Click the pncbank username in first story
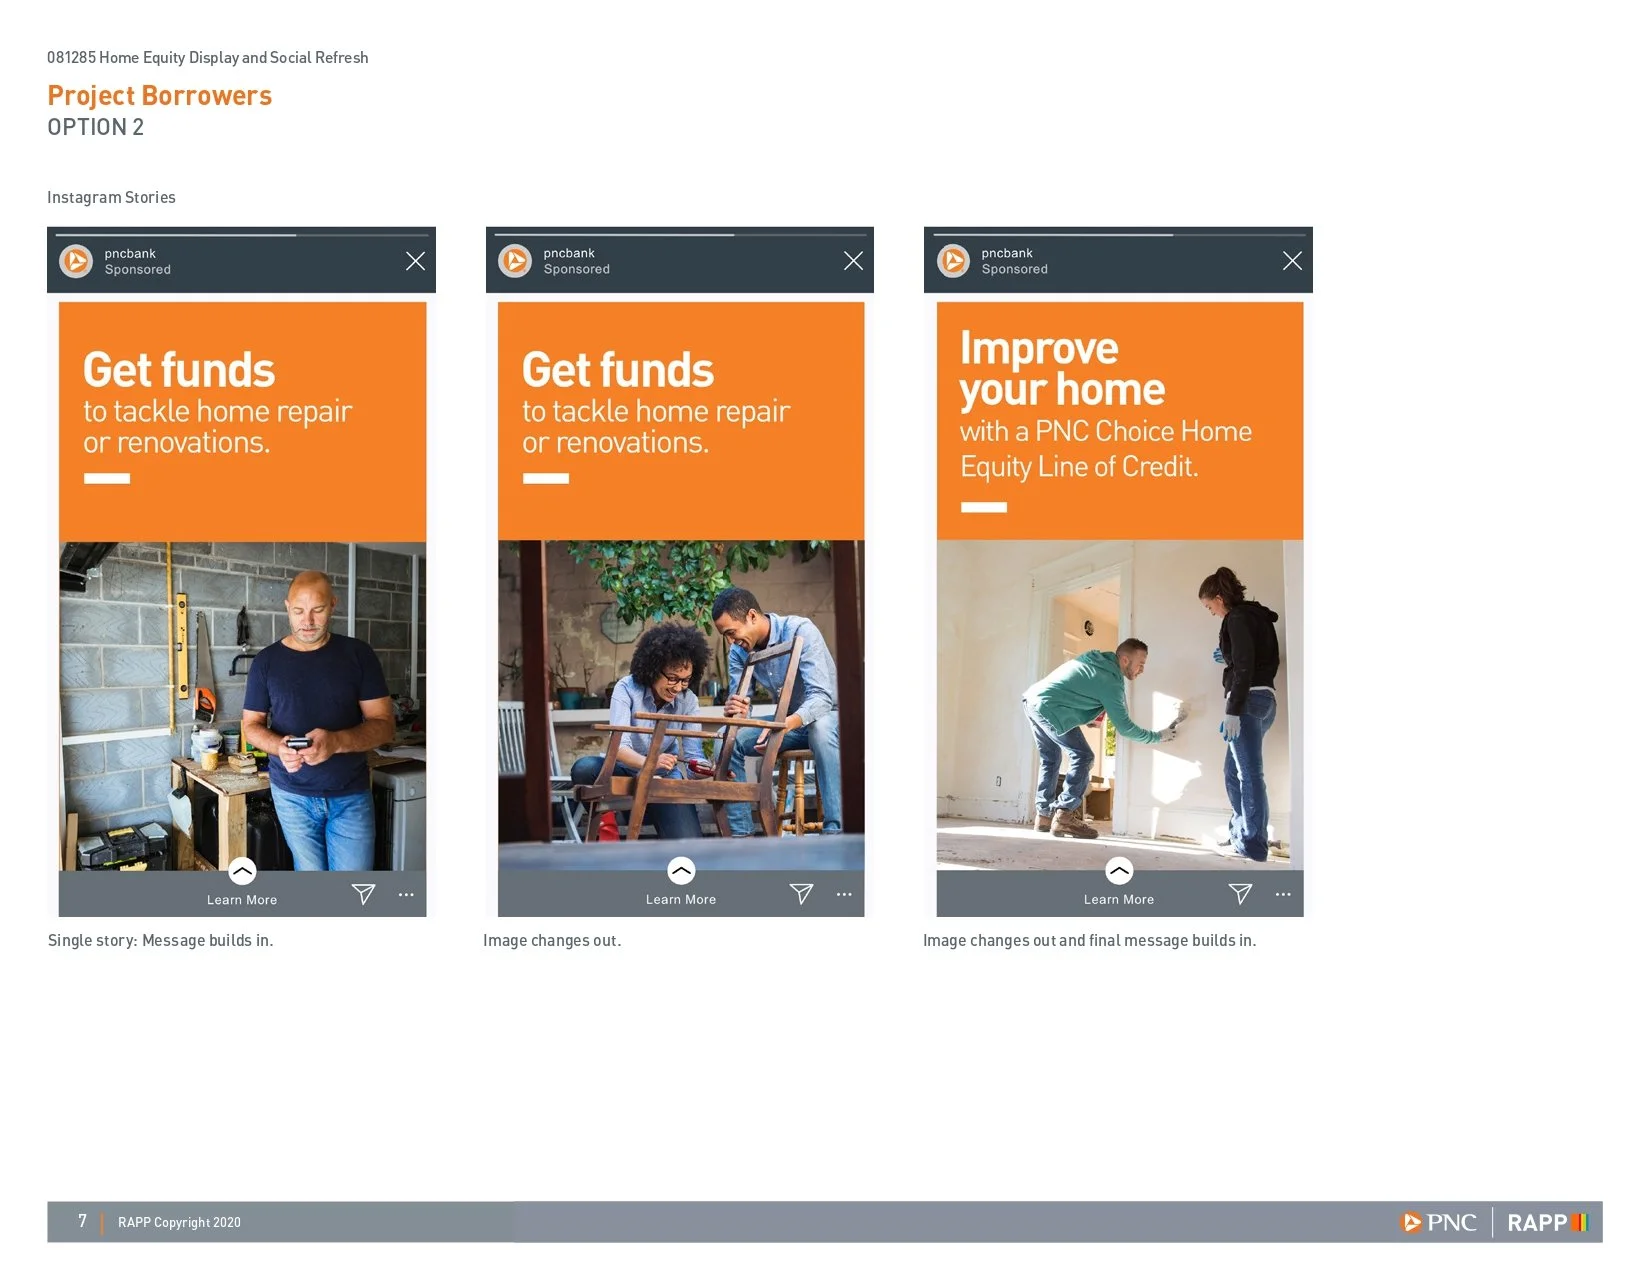 point(130,254)
